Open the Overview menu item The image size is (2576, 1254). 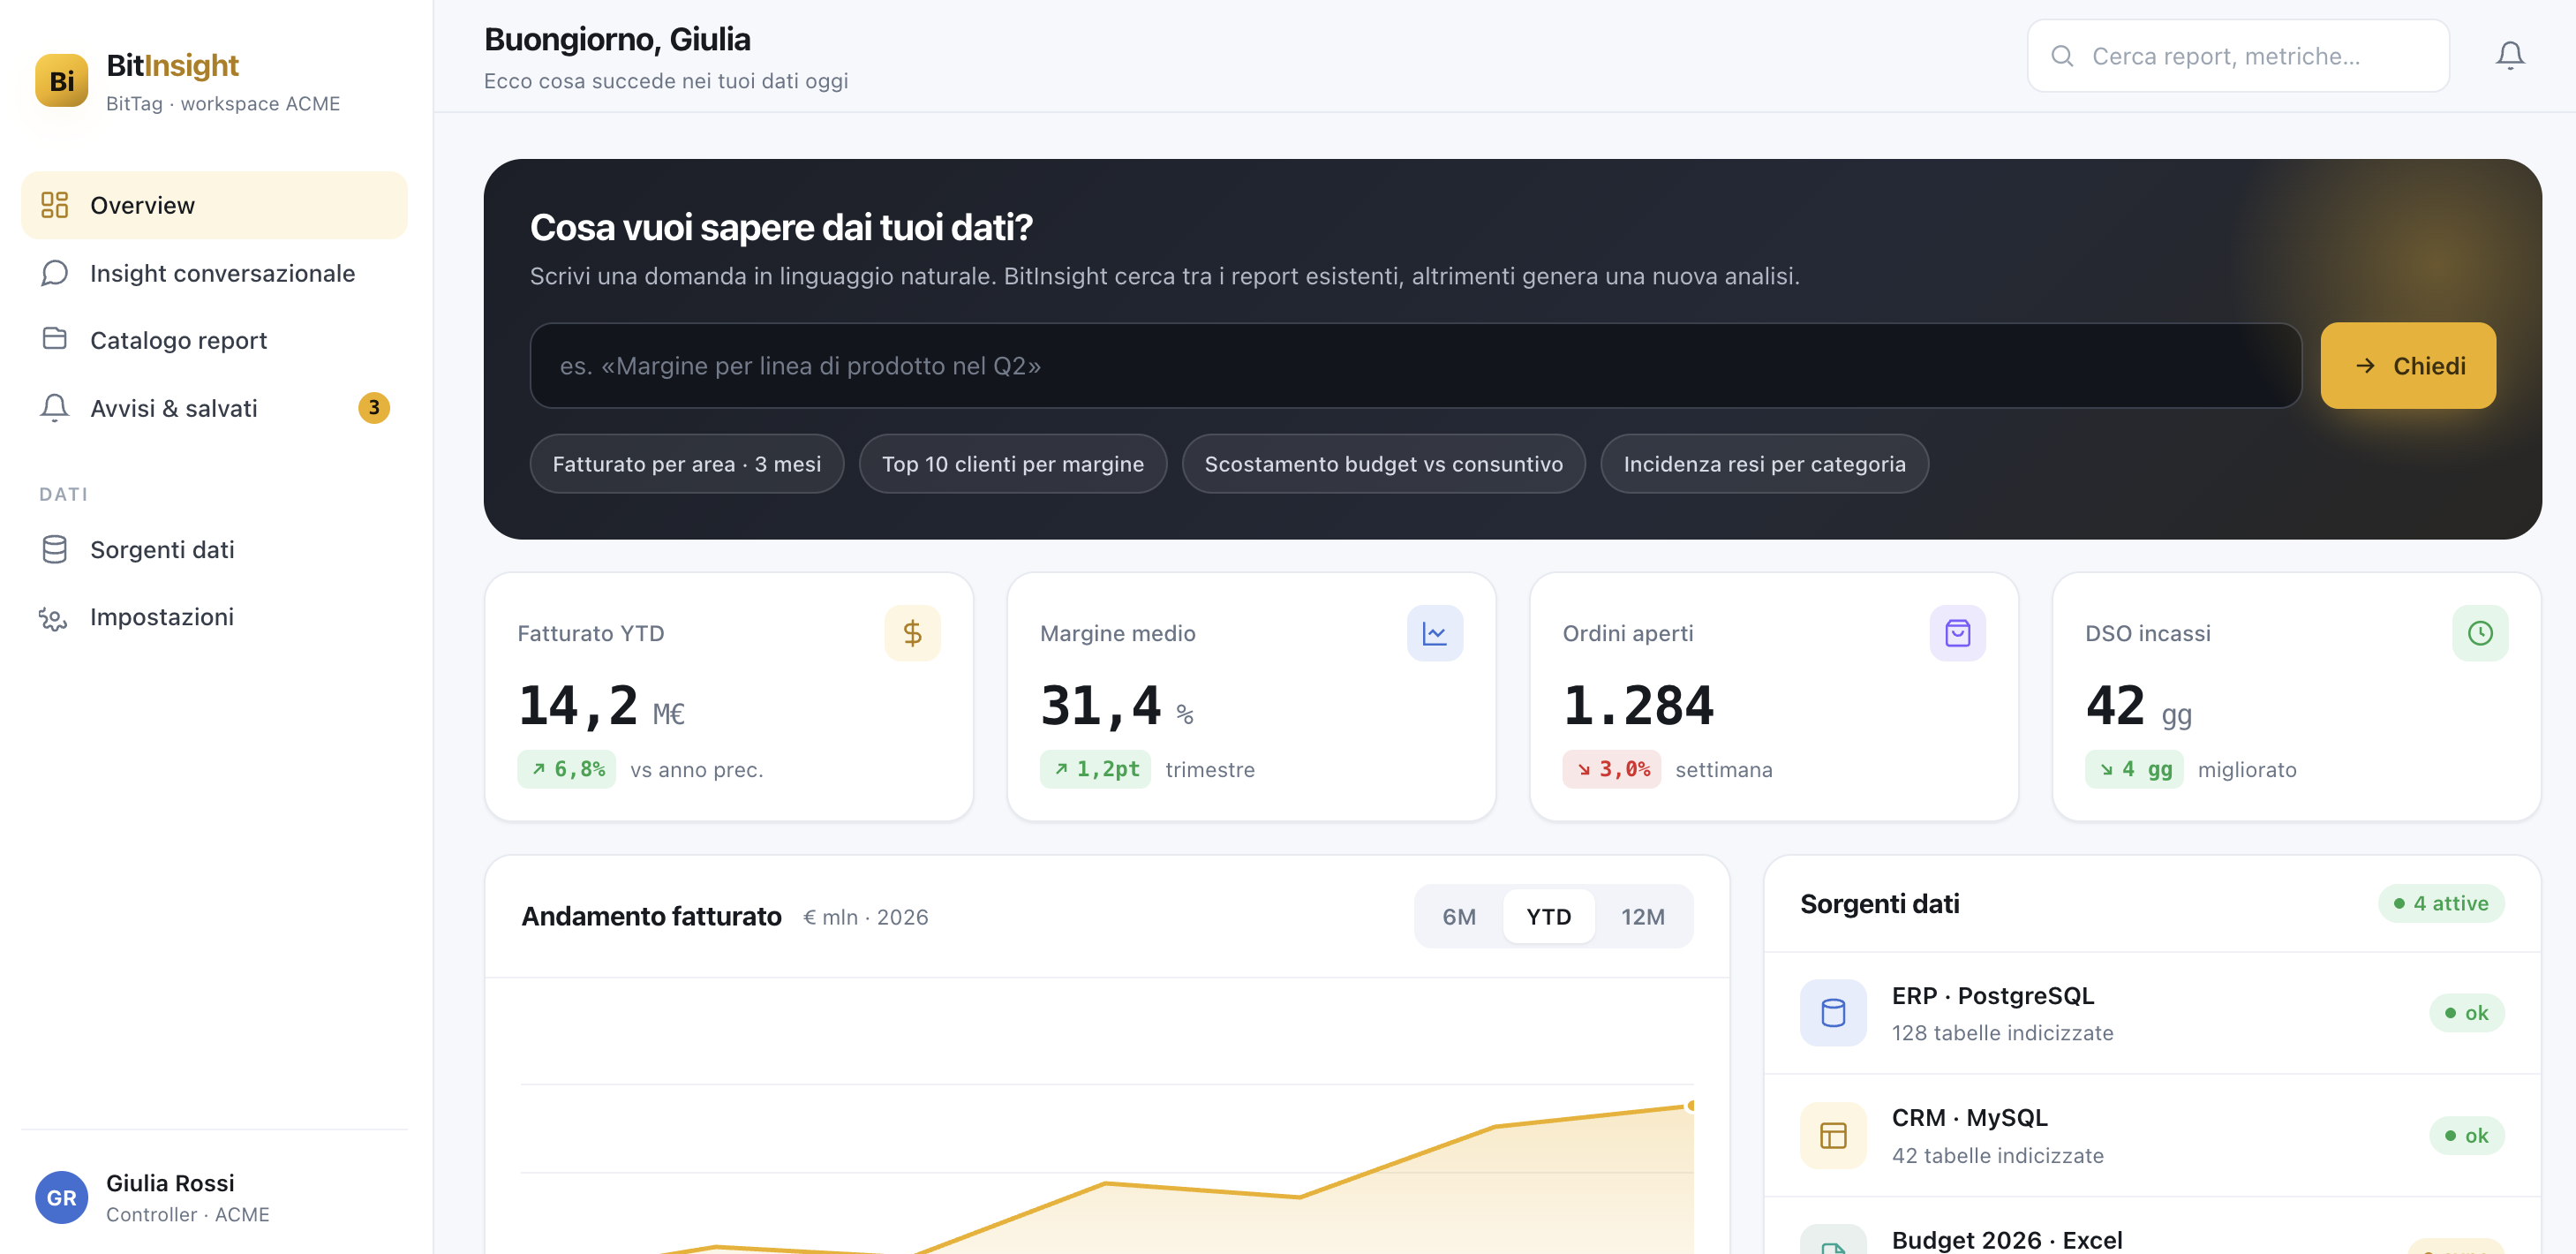214,205
